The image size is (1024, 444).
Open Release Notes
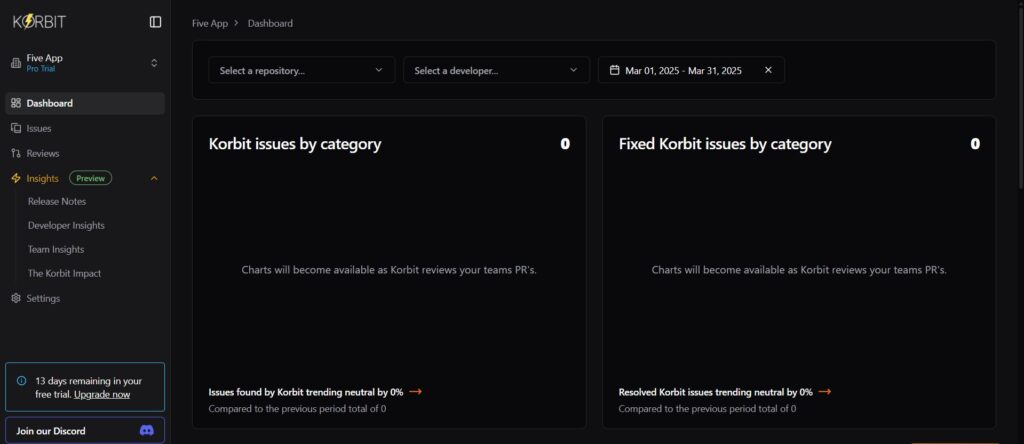click(57, 201)
